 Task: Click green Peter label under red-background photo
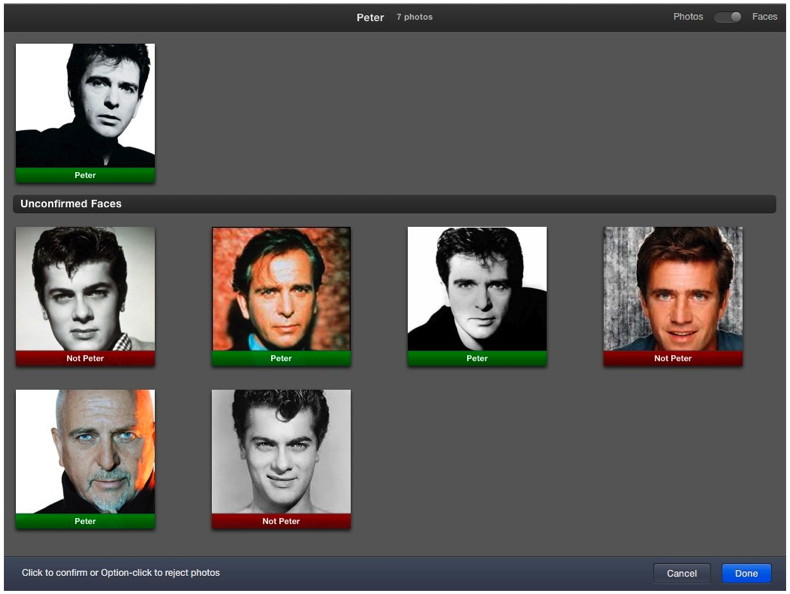(281, 358)
